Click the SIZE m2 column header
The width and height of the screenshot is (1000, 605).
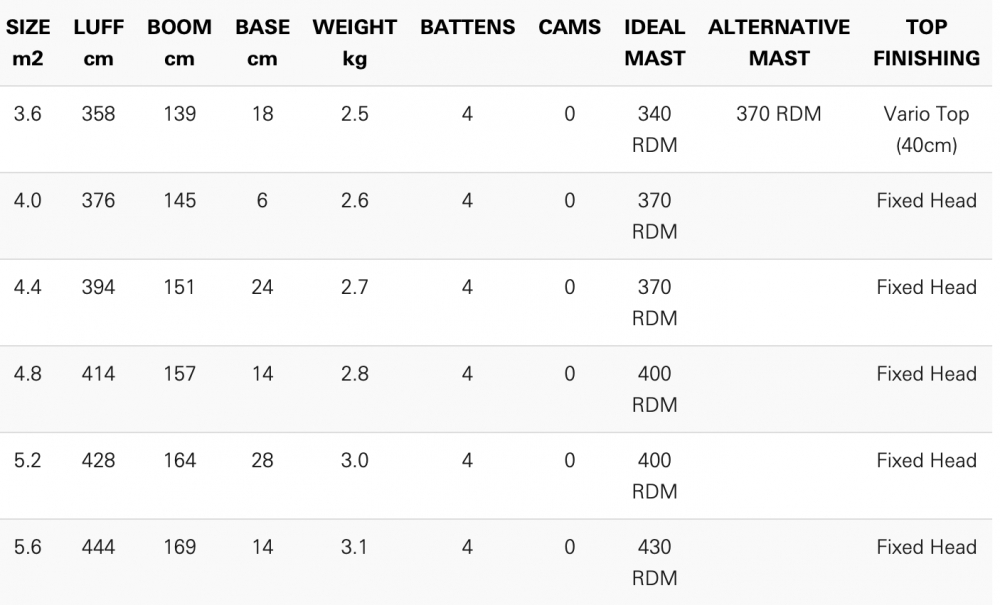pos(28,43)
